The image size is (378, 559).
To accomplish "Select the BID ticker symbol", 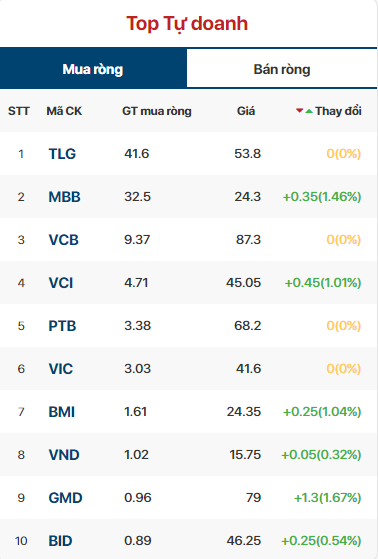I will 60,541.
